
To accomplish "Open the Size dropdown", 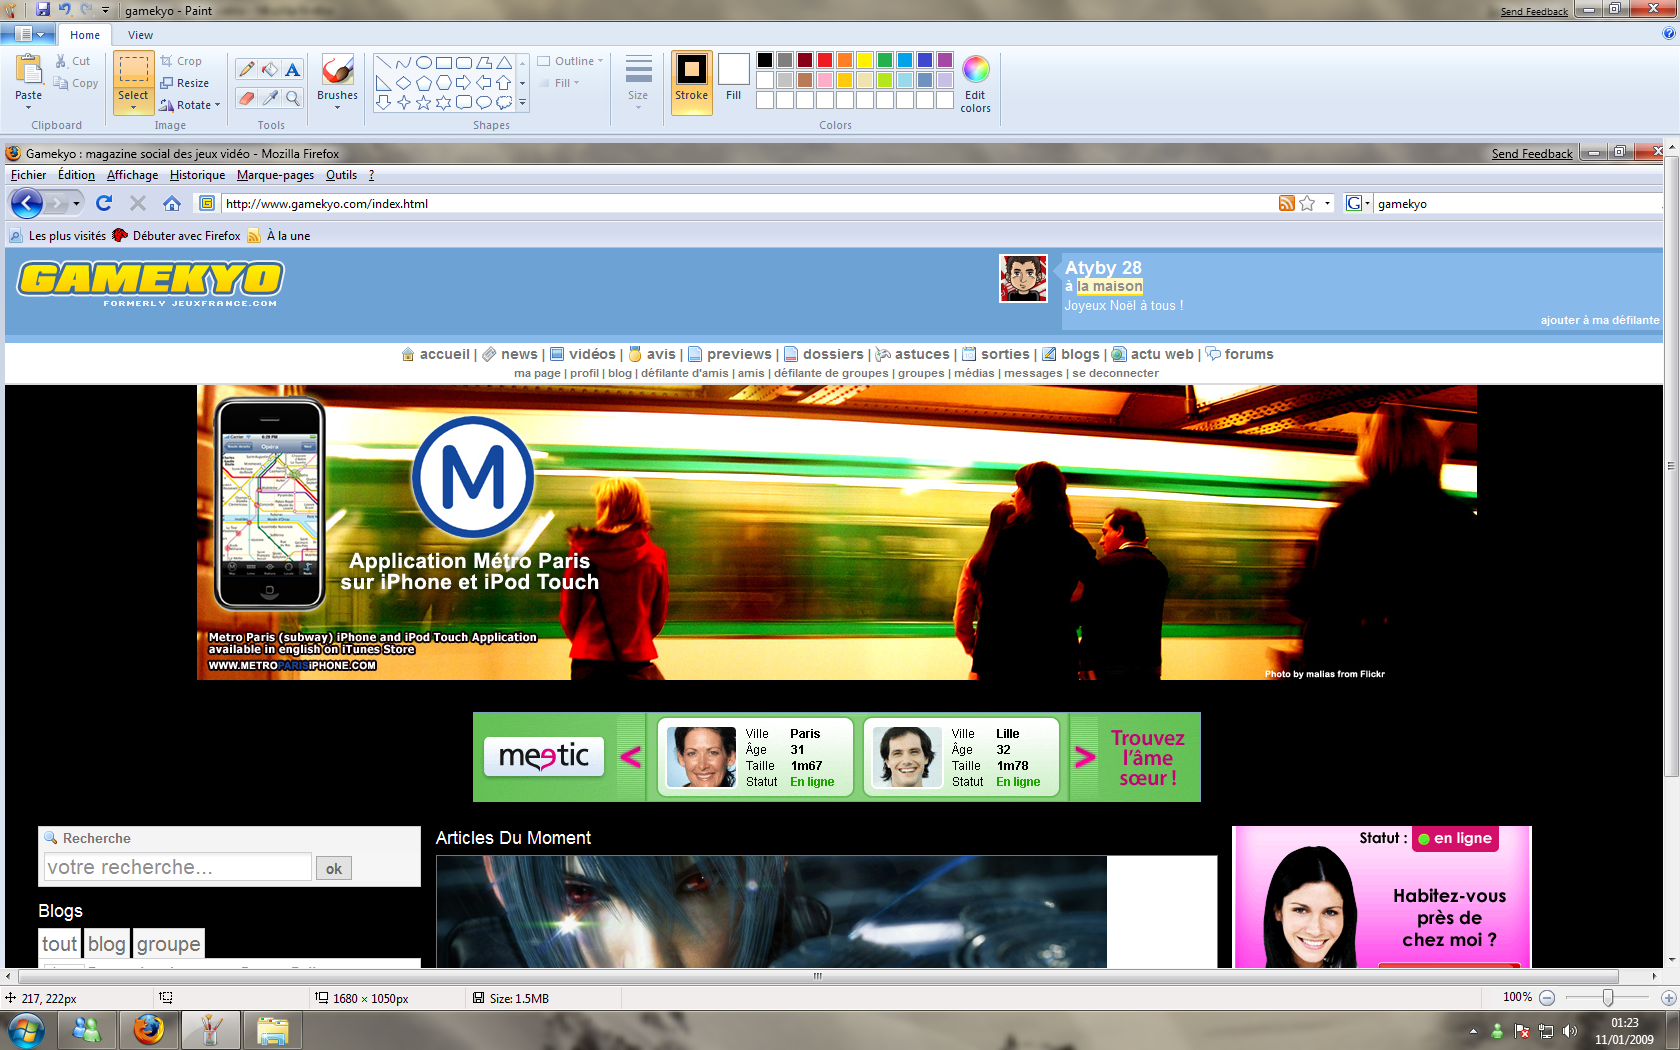I will click(638, 82).
